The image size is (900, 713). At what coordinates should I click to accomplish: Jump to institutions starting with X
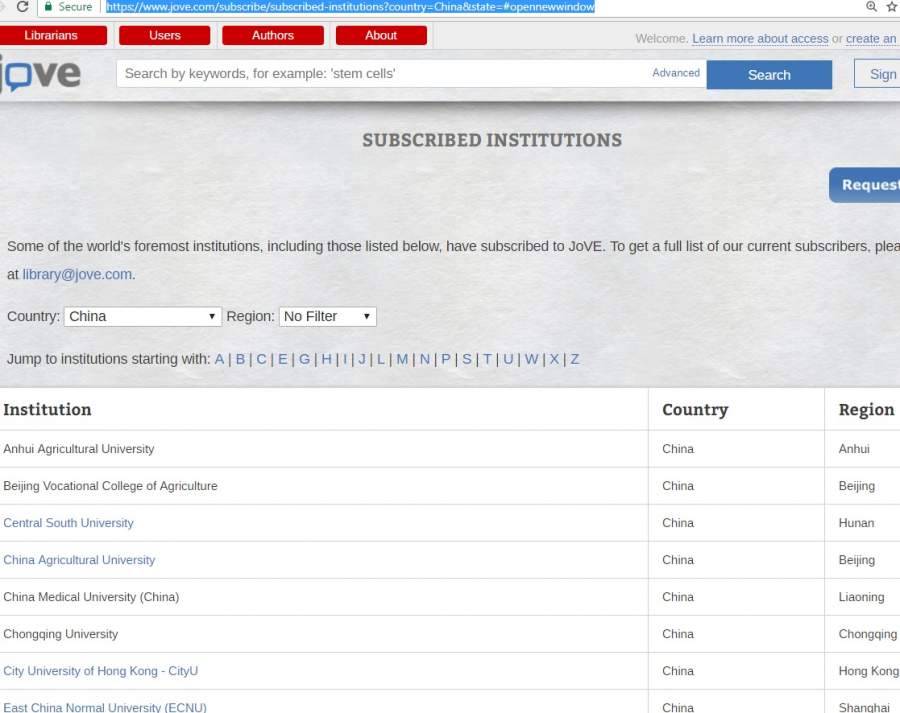pyautogui.click(x=554, y=359)
